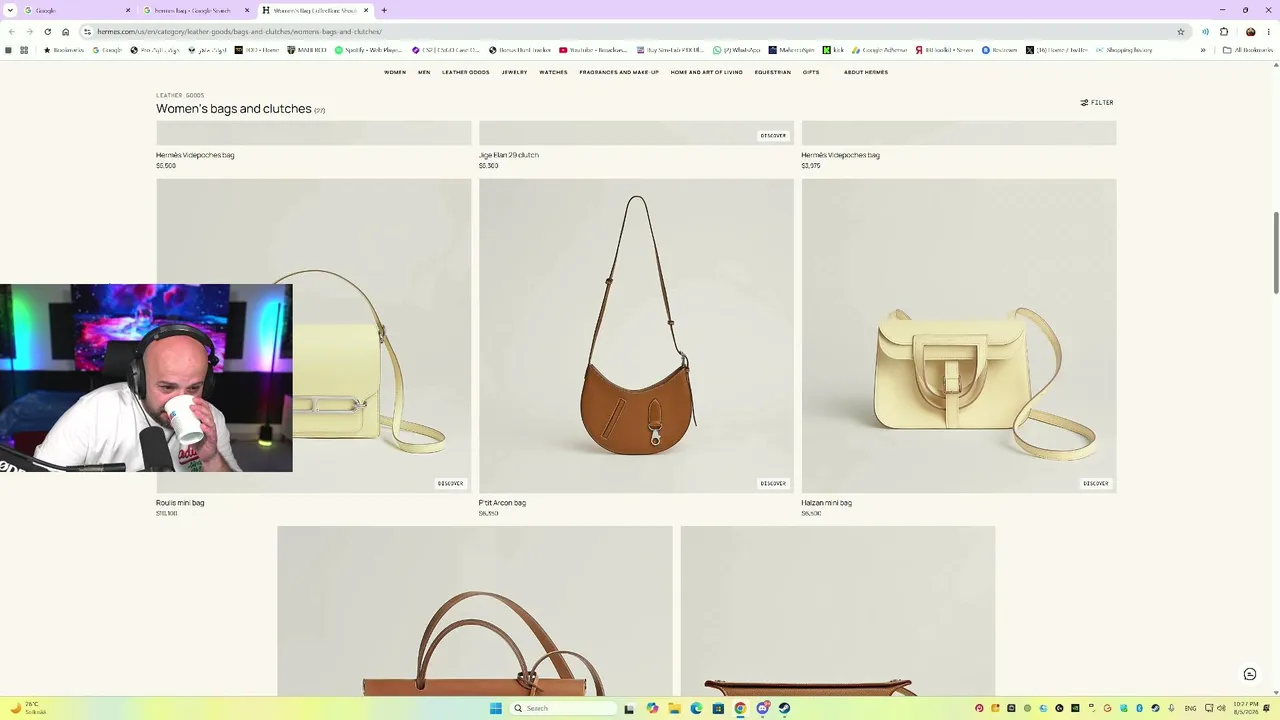
Task: Open the Jewelry menu
Action: tap(514, 72)
